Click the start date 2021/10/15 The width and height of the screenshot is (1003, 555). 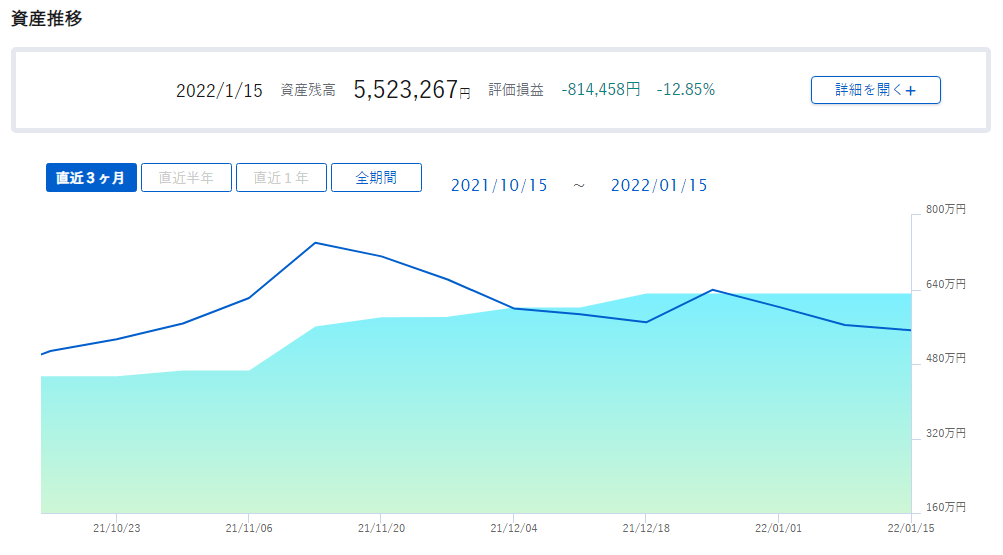[499, 185]
